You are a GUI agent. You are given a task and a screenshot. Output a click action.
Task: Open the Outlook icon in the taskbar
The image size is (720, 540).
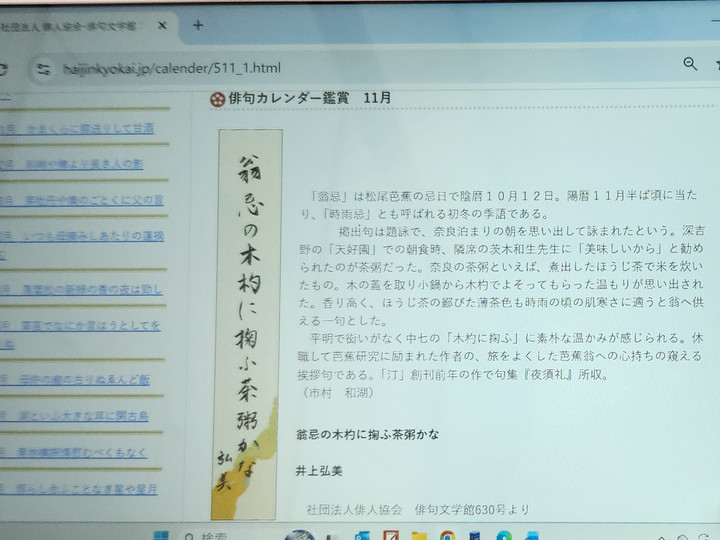pyautogui.click(x=362, y=536)
